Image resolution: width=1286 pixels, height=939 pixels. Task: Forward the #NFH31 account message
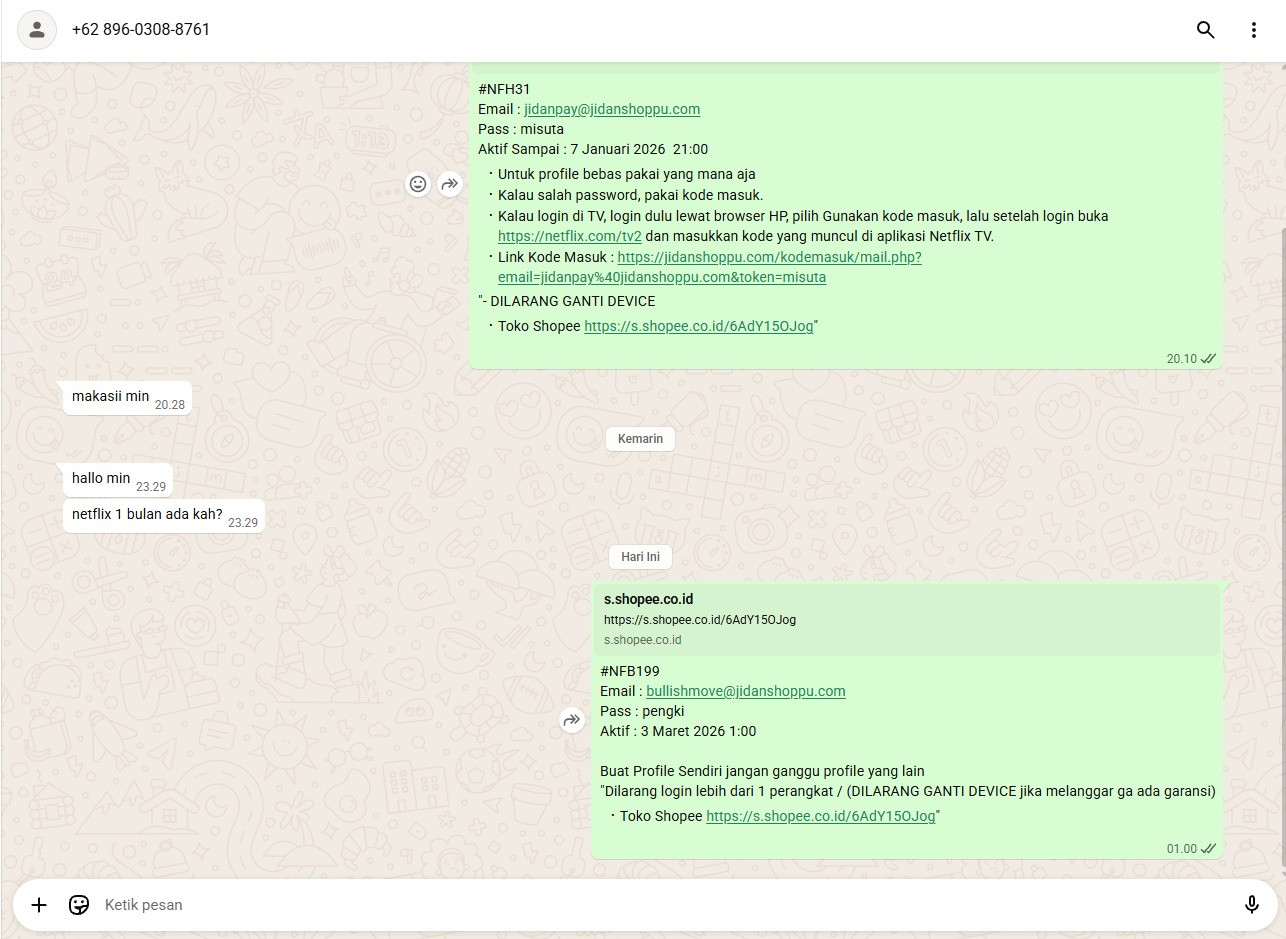coord(450,184)
